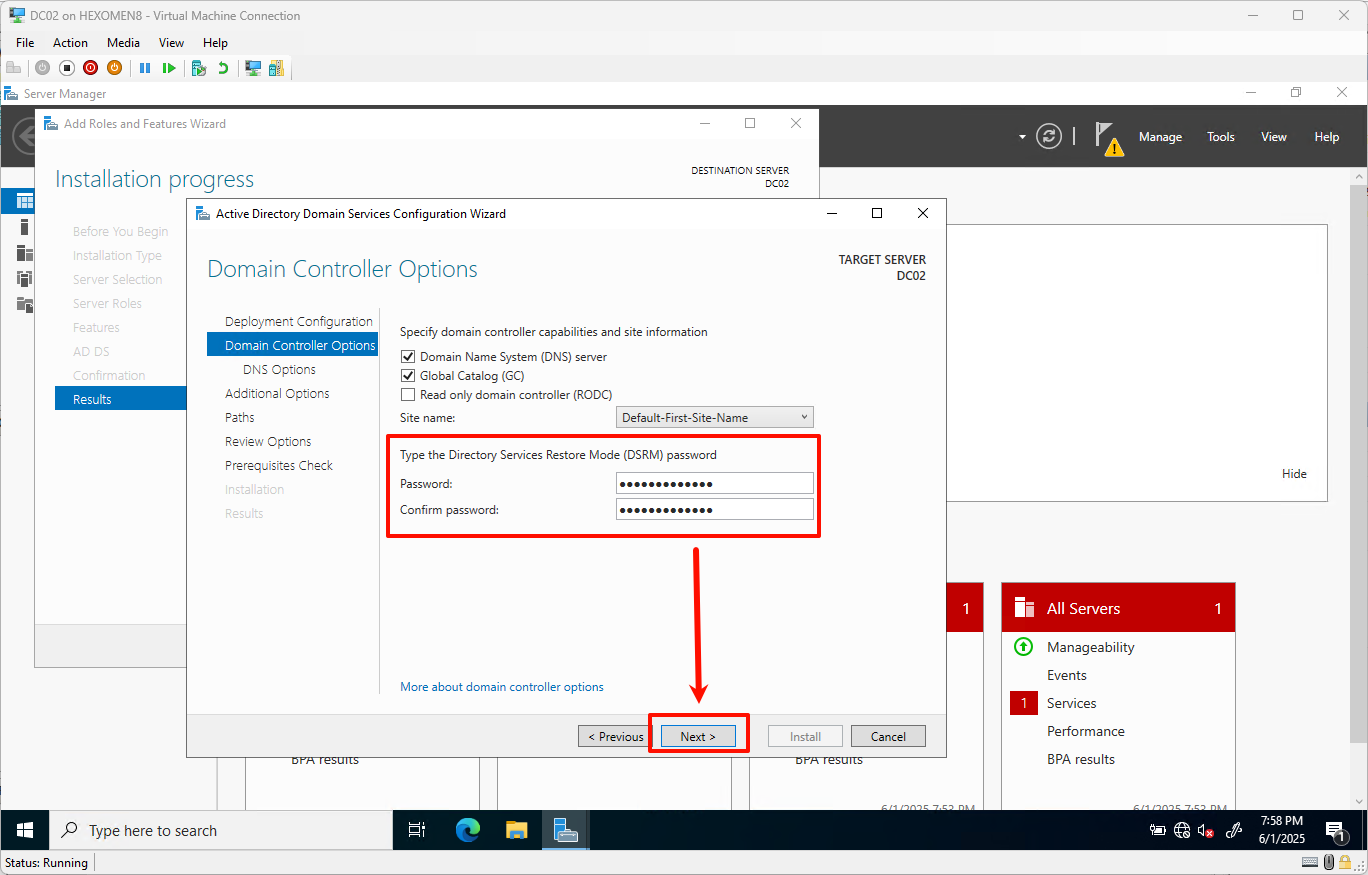1368x875 pixels.
Task: Go to Review Options step
Action: click(268, 441)
